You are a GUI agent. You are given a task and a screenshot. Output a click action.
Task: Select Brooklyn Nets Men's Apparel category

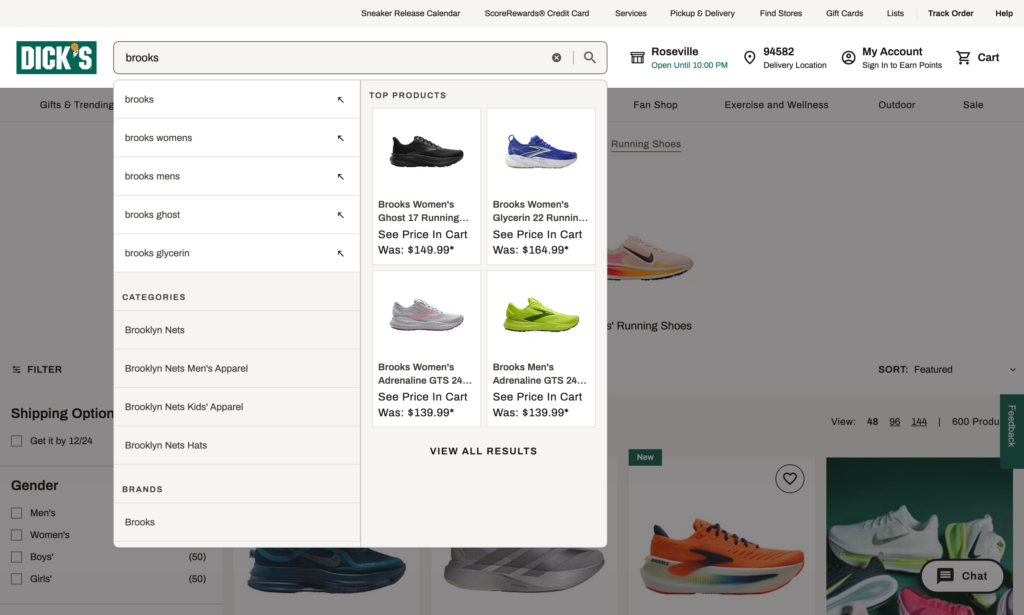pos(236,368)
